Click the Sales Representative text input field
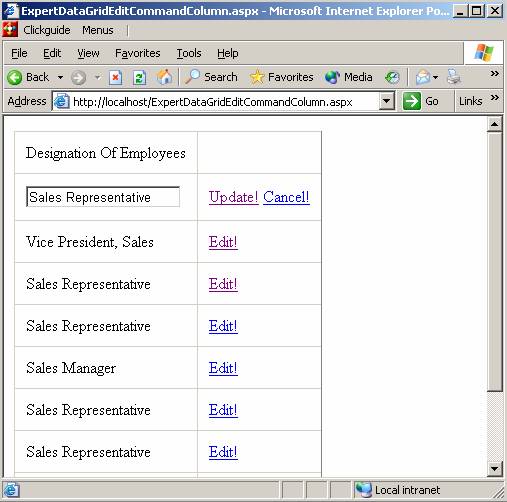Viewport: 507px width, 502px height. point(103,197)
